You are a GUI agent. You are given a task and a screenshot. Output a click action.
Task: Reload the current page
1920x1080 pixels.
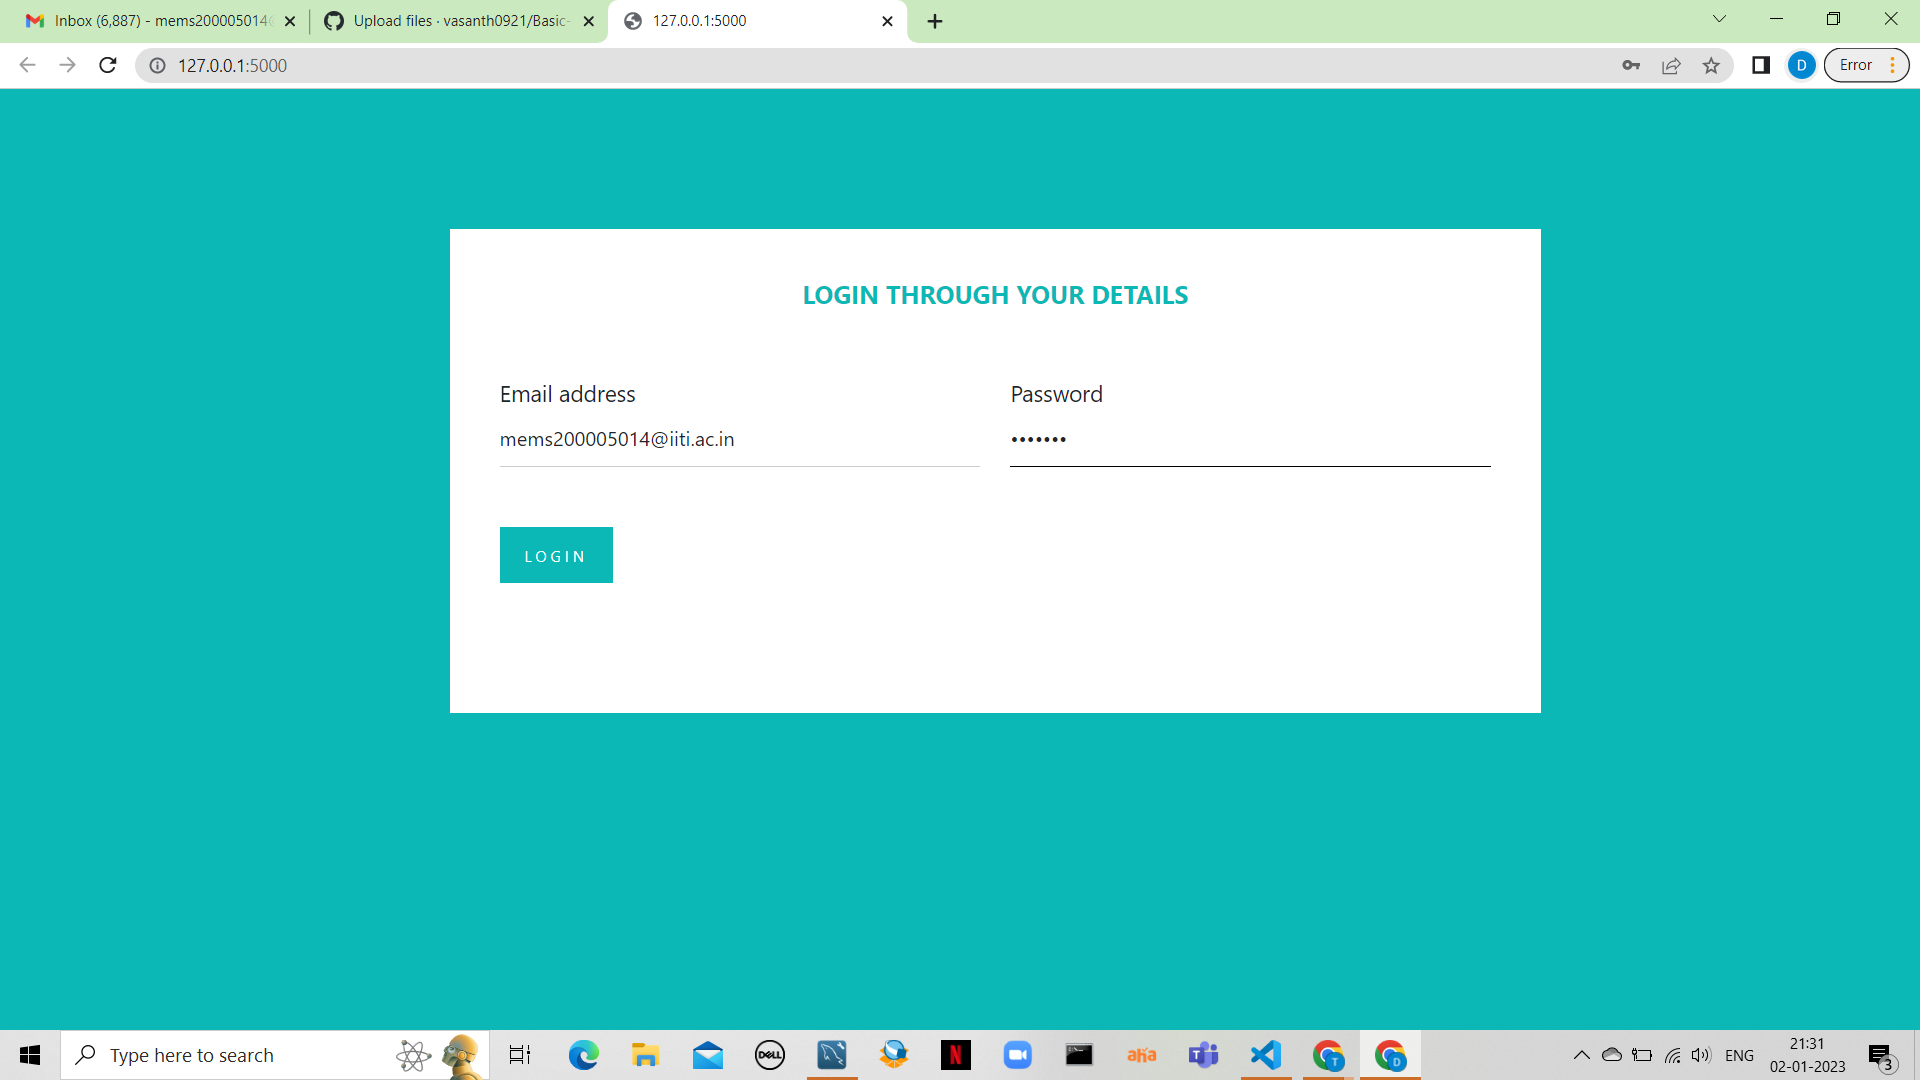point(107,65)
